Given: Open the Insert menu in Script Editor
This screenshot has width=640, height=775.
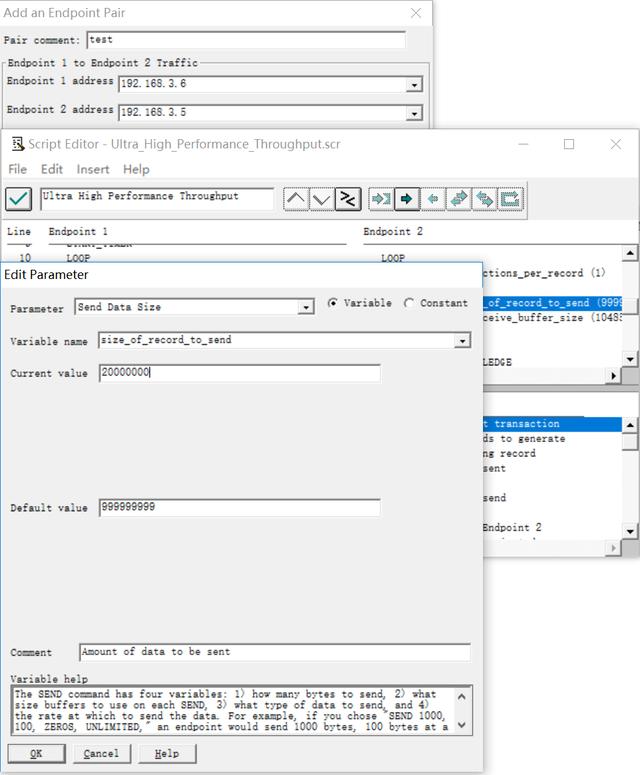Looking at the screenshot, I should pos(93,169).
